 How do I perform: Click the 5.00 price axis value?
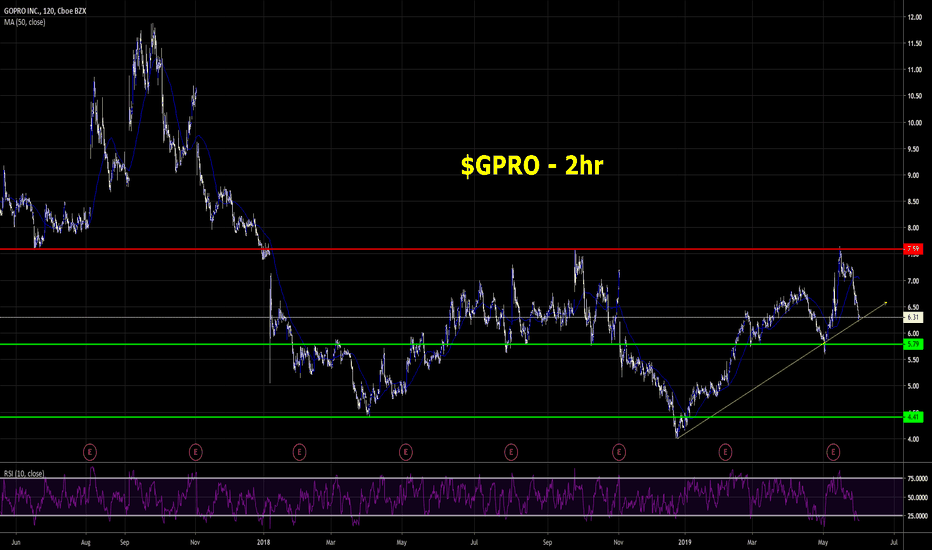point(914,386)
